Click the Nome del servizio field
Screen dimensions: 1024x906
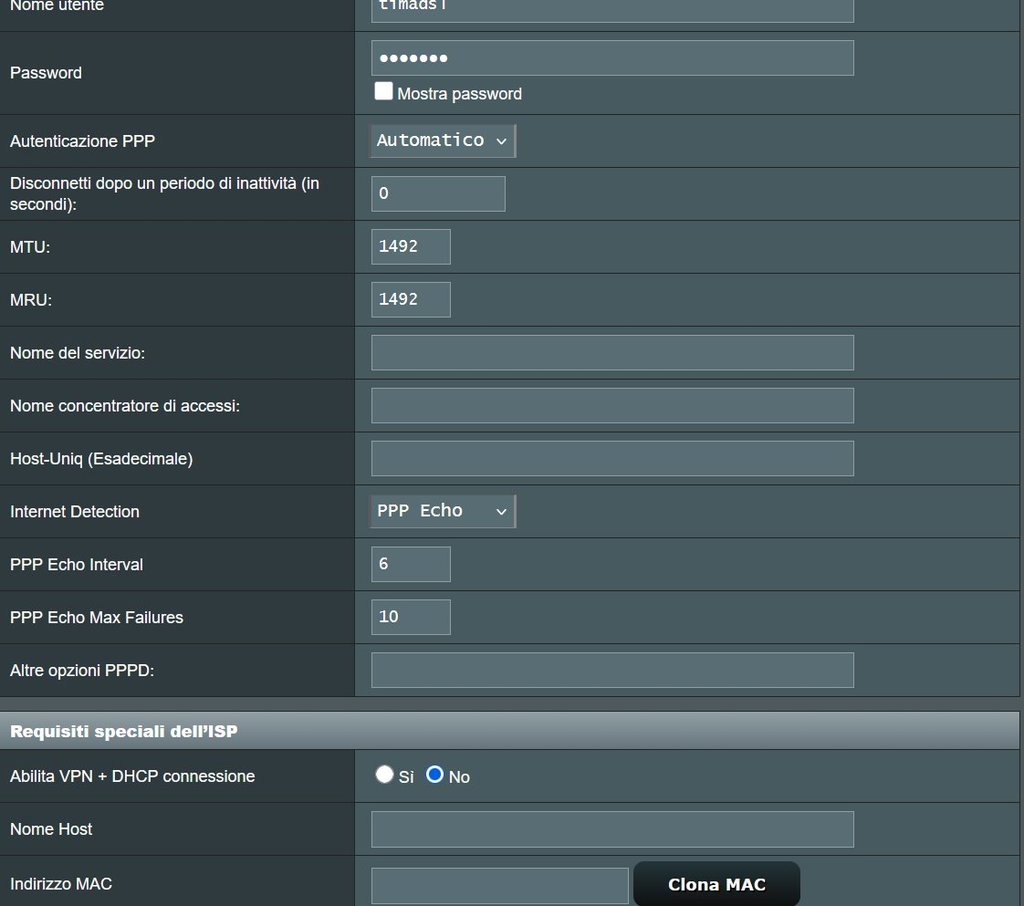point(612,353)
